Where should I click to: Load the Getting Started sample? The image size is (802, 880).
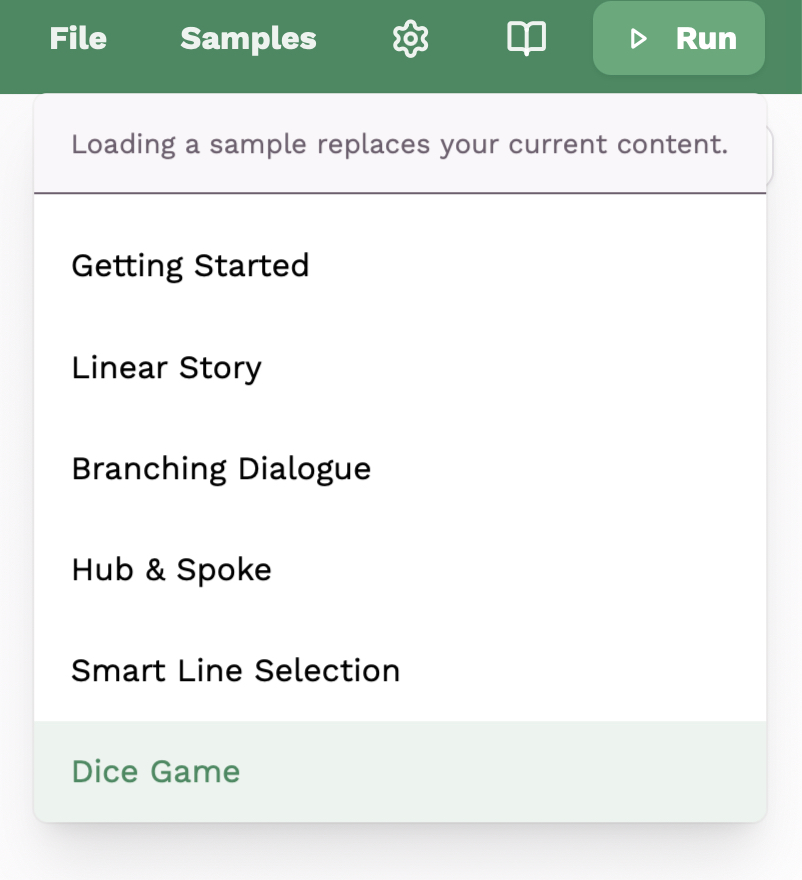(190, 266)
